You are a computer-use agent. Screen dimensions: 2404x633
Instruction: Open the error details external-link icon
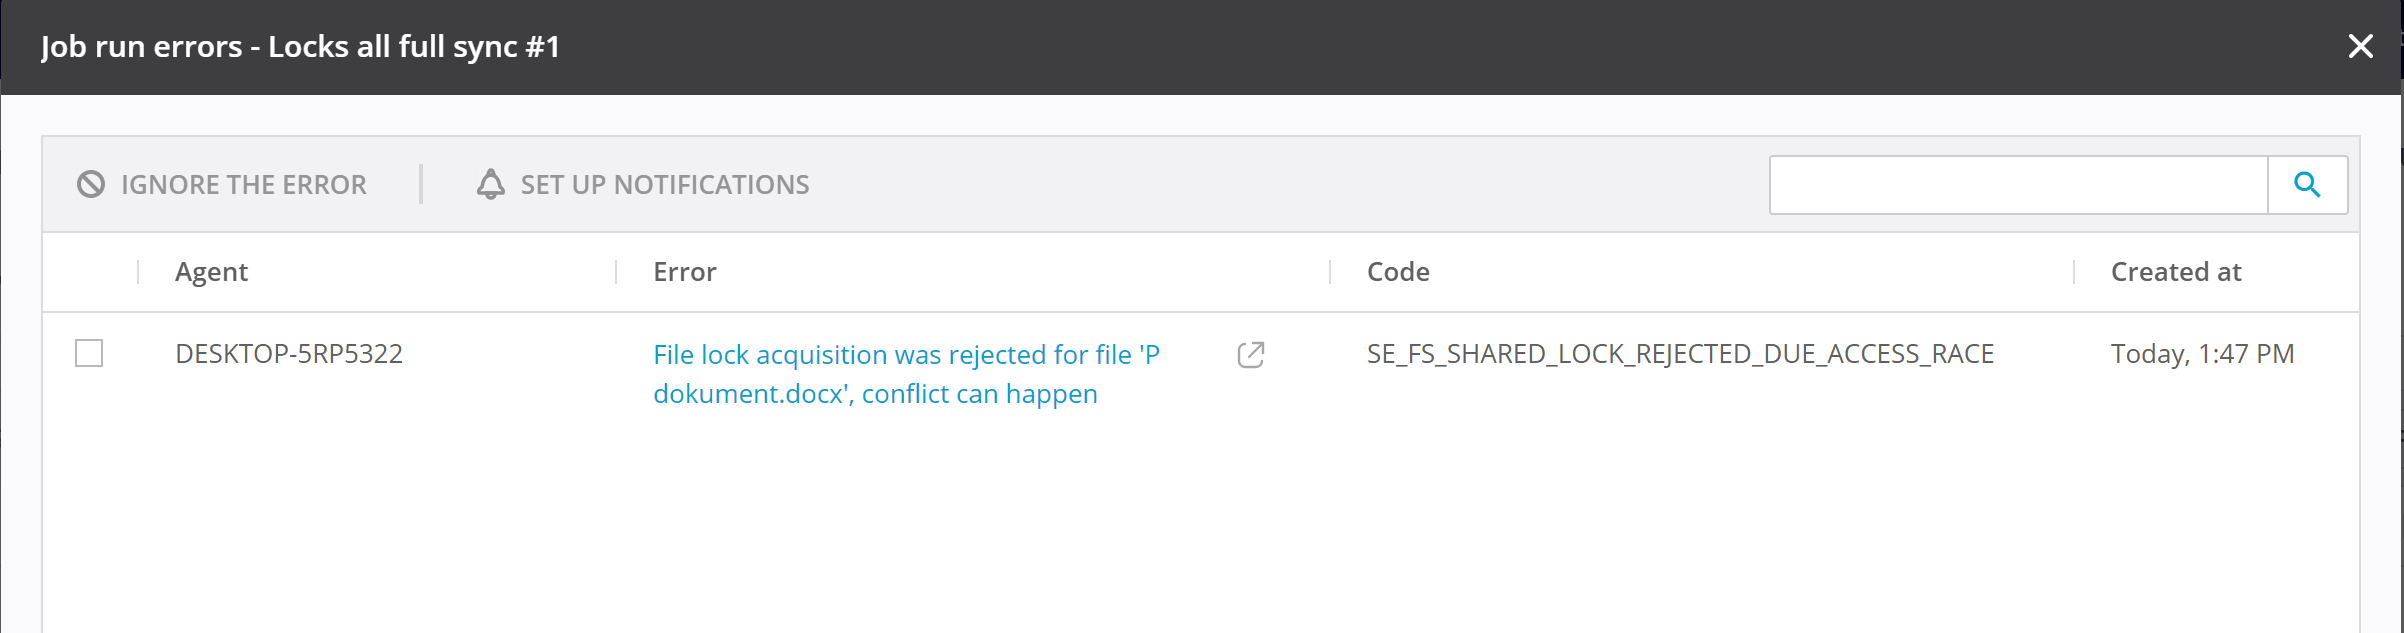pyautogui.click(x=1251, y=355)
